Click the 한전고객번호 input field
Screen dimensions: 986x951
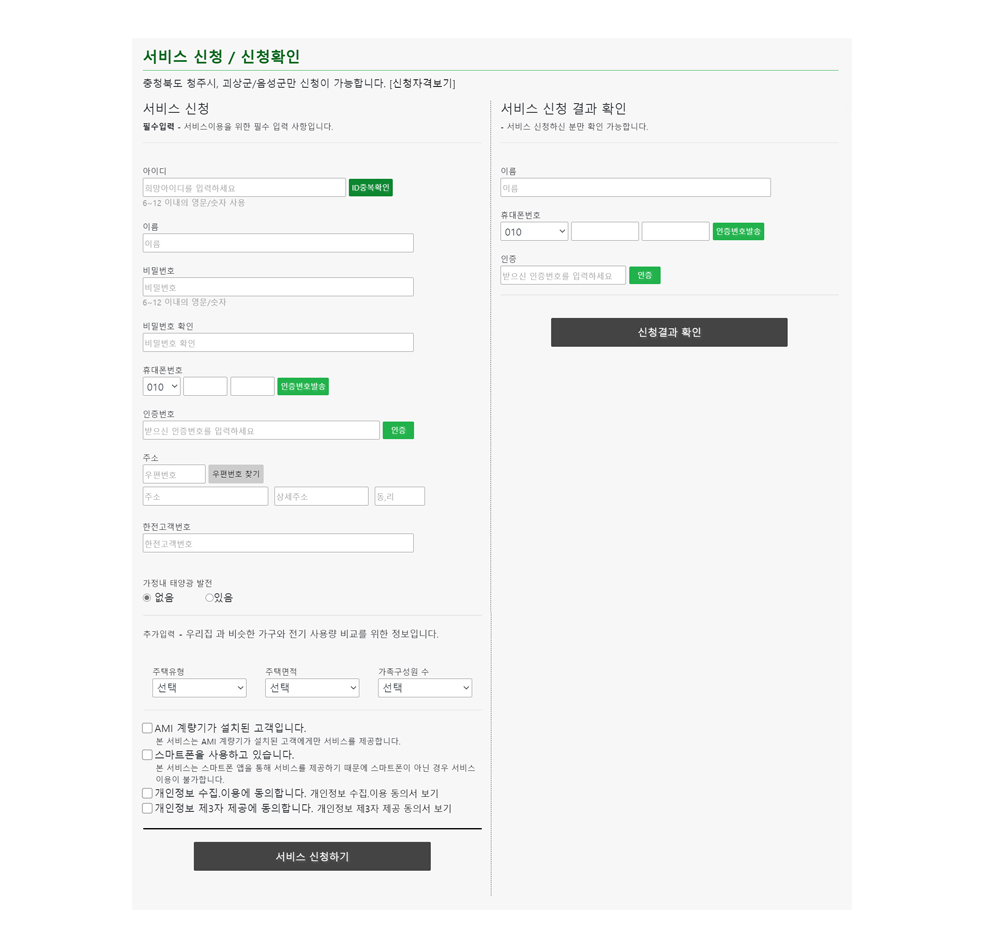coord(278,543)
